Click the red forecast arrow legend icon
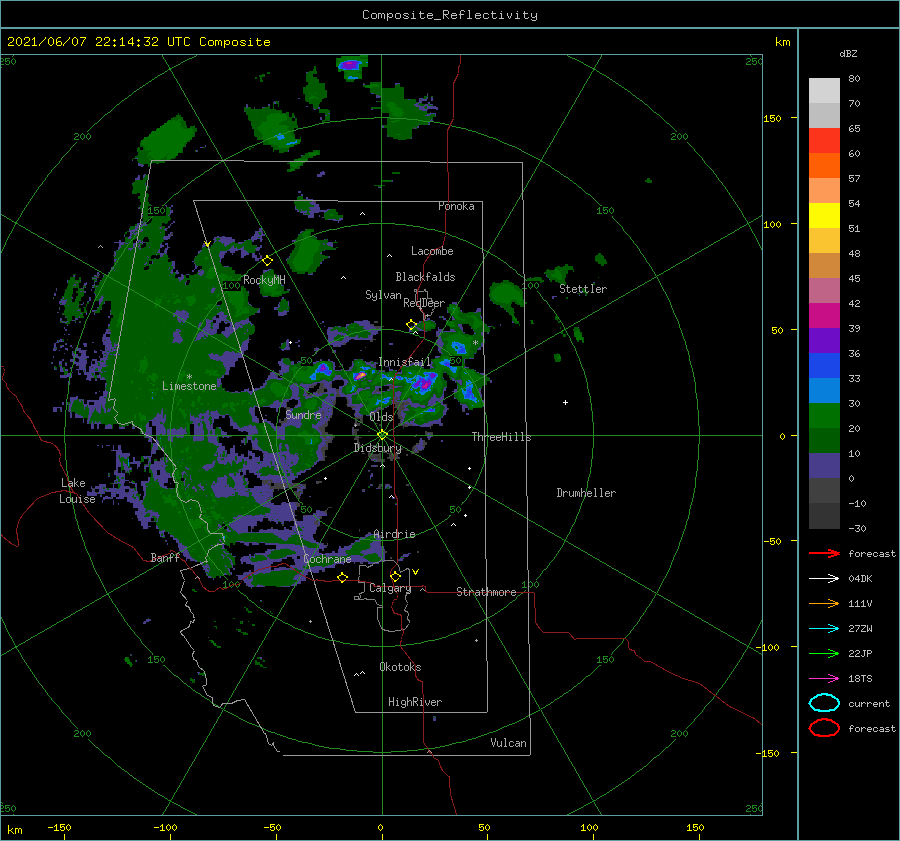 click(824, 553)
